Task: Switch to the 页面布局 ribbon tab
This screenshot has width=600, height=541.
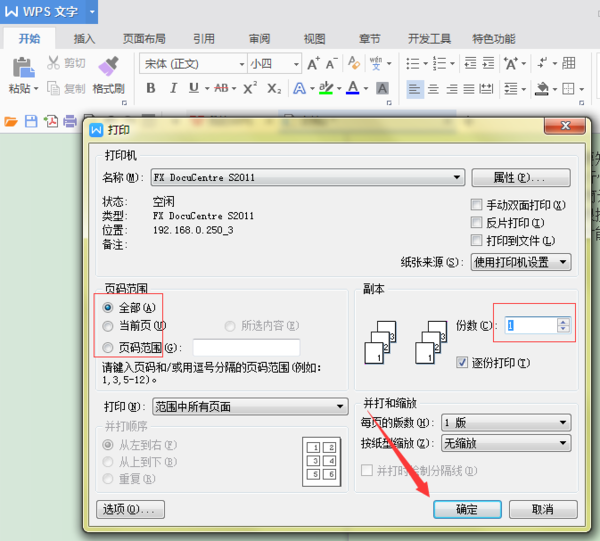Action: [x=144, y=39]
